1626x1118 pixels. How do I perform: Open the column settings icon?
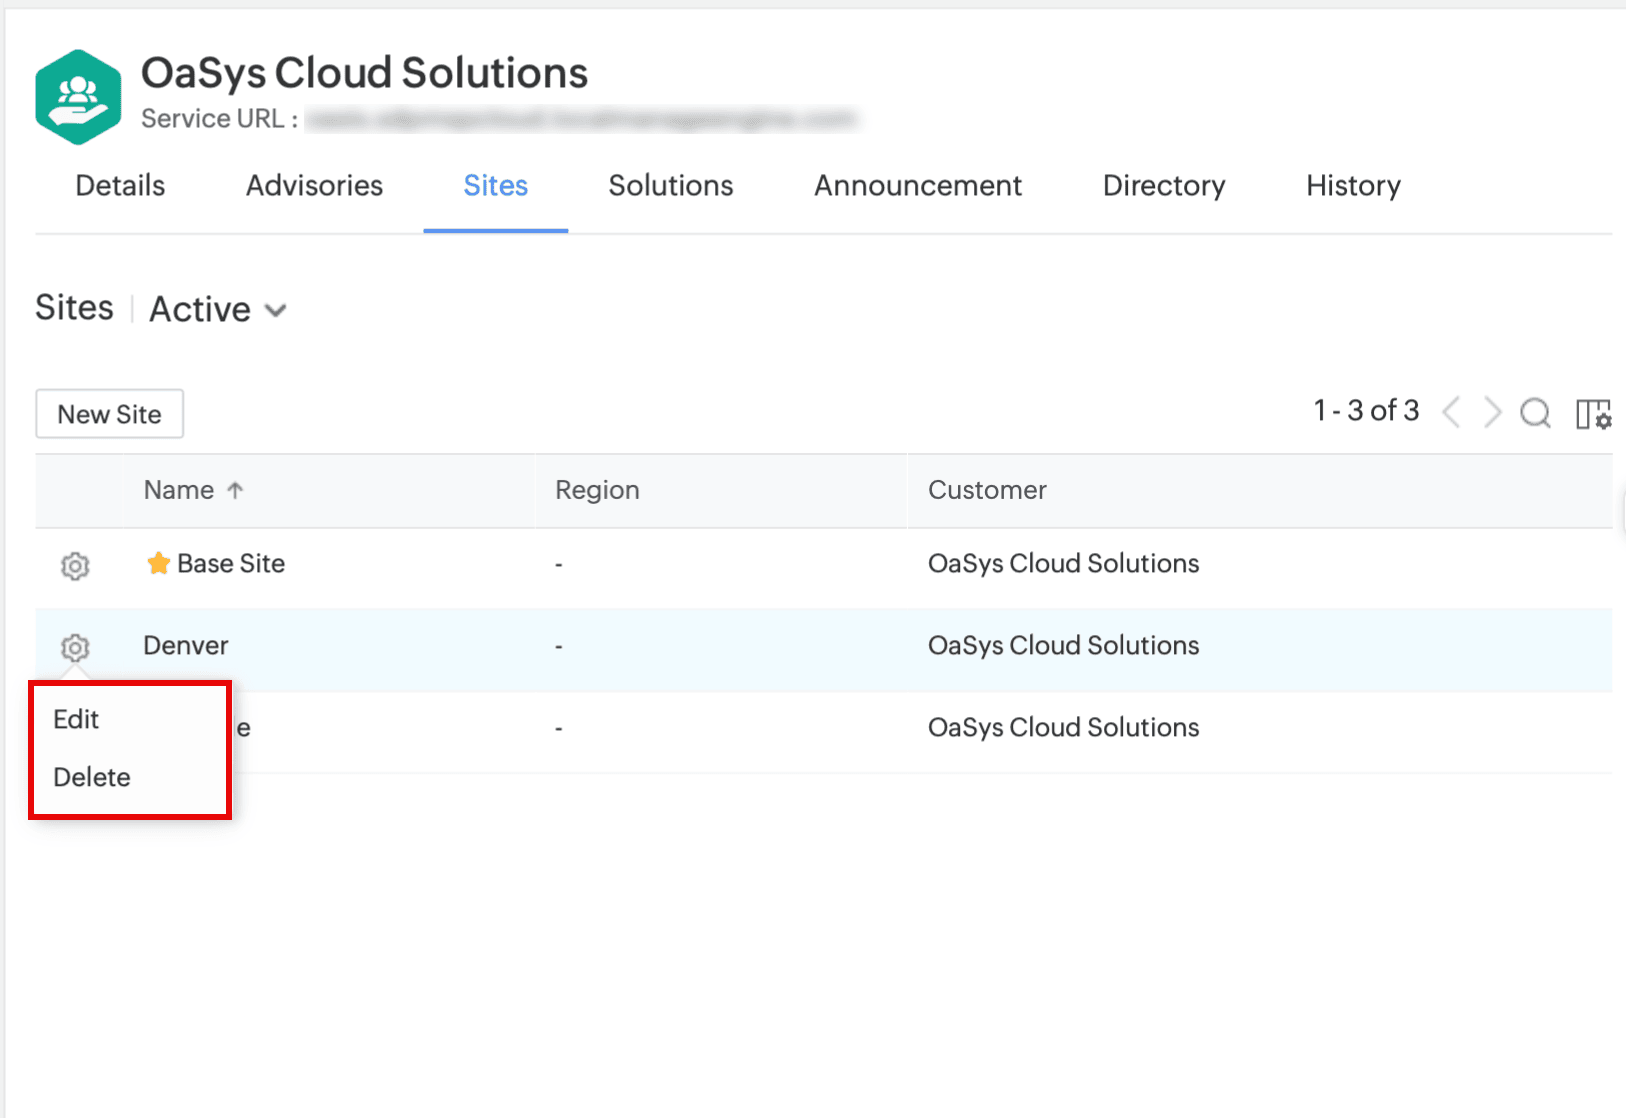pos(1592,413)
